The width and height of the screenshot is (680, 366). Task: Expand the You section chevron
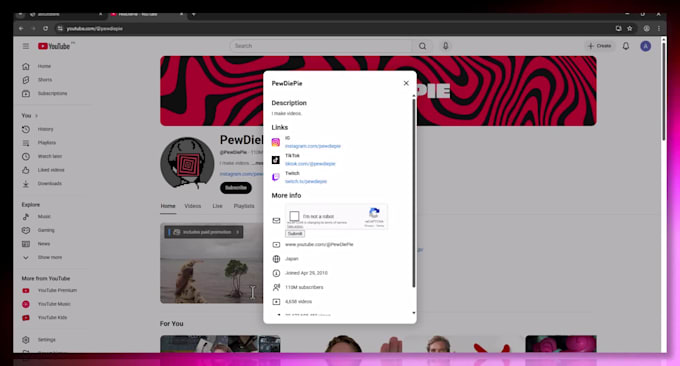tap(36, 116)
